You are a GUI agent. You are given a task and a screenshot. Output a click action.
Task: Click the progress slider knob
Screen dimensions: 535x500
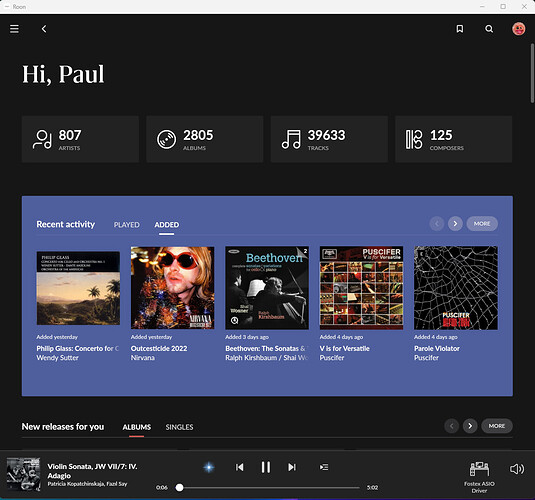(179, 488)
